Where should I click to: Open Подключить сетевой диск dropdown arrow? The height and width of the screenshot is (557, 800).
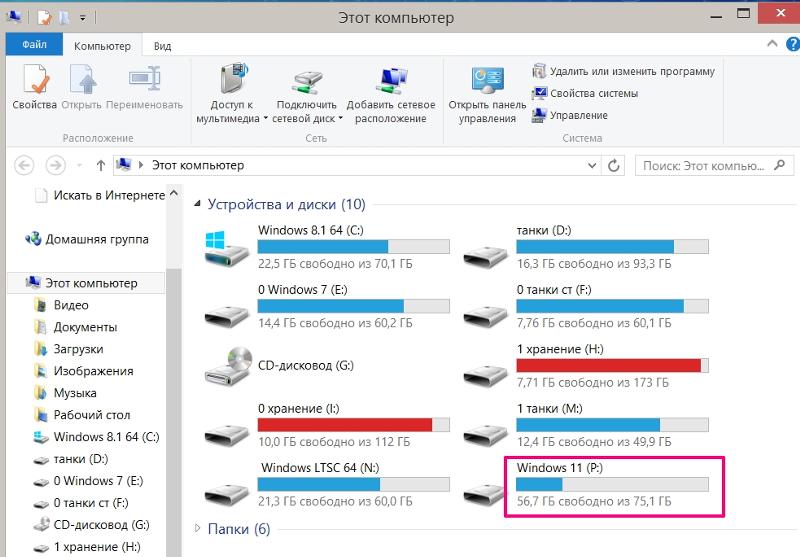tap(340, 118)
